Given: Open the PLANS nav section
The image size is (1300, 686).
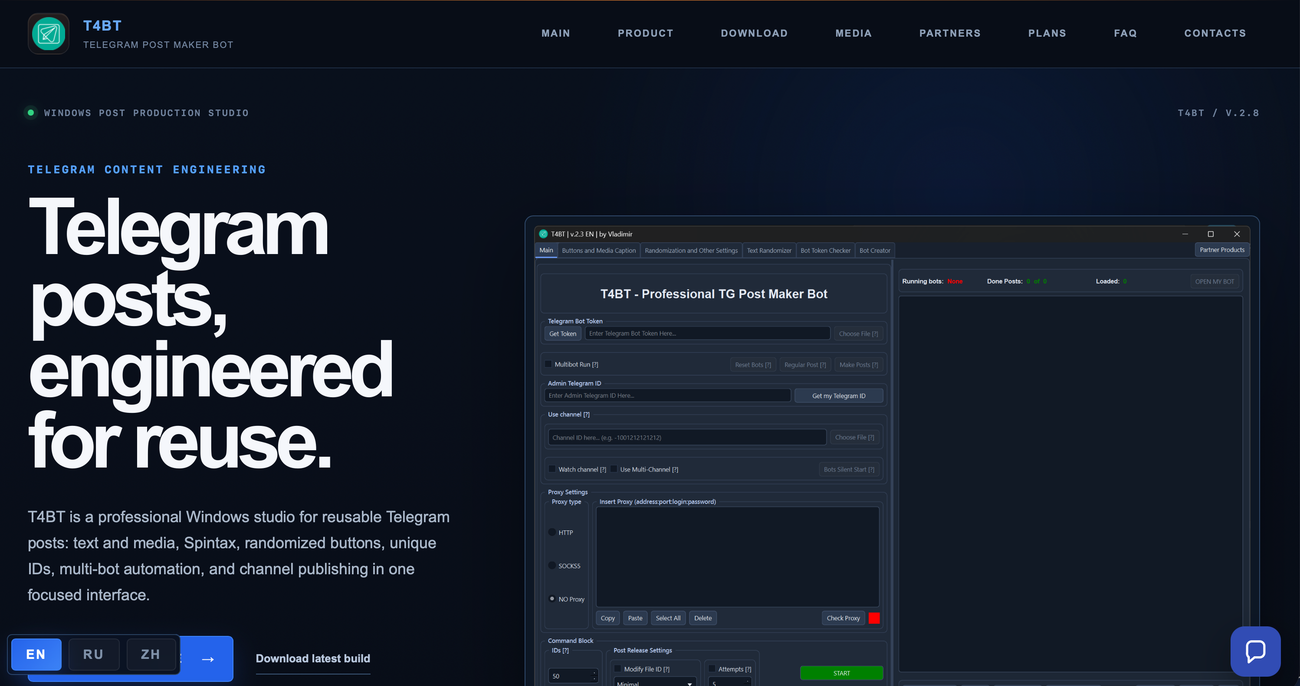Looking at the screenshot, I should pos(1047,33).
